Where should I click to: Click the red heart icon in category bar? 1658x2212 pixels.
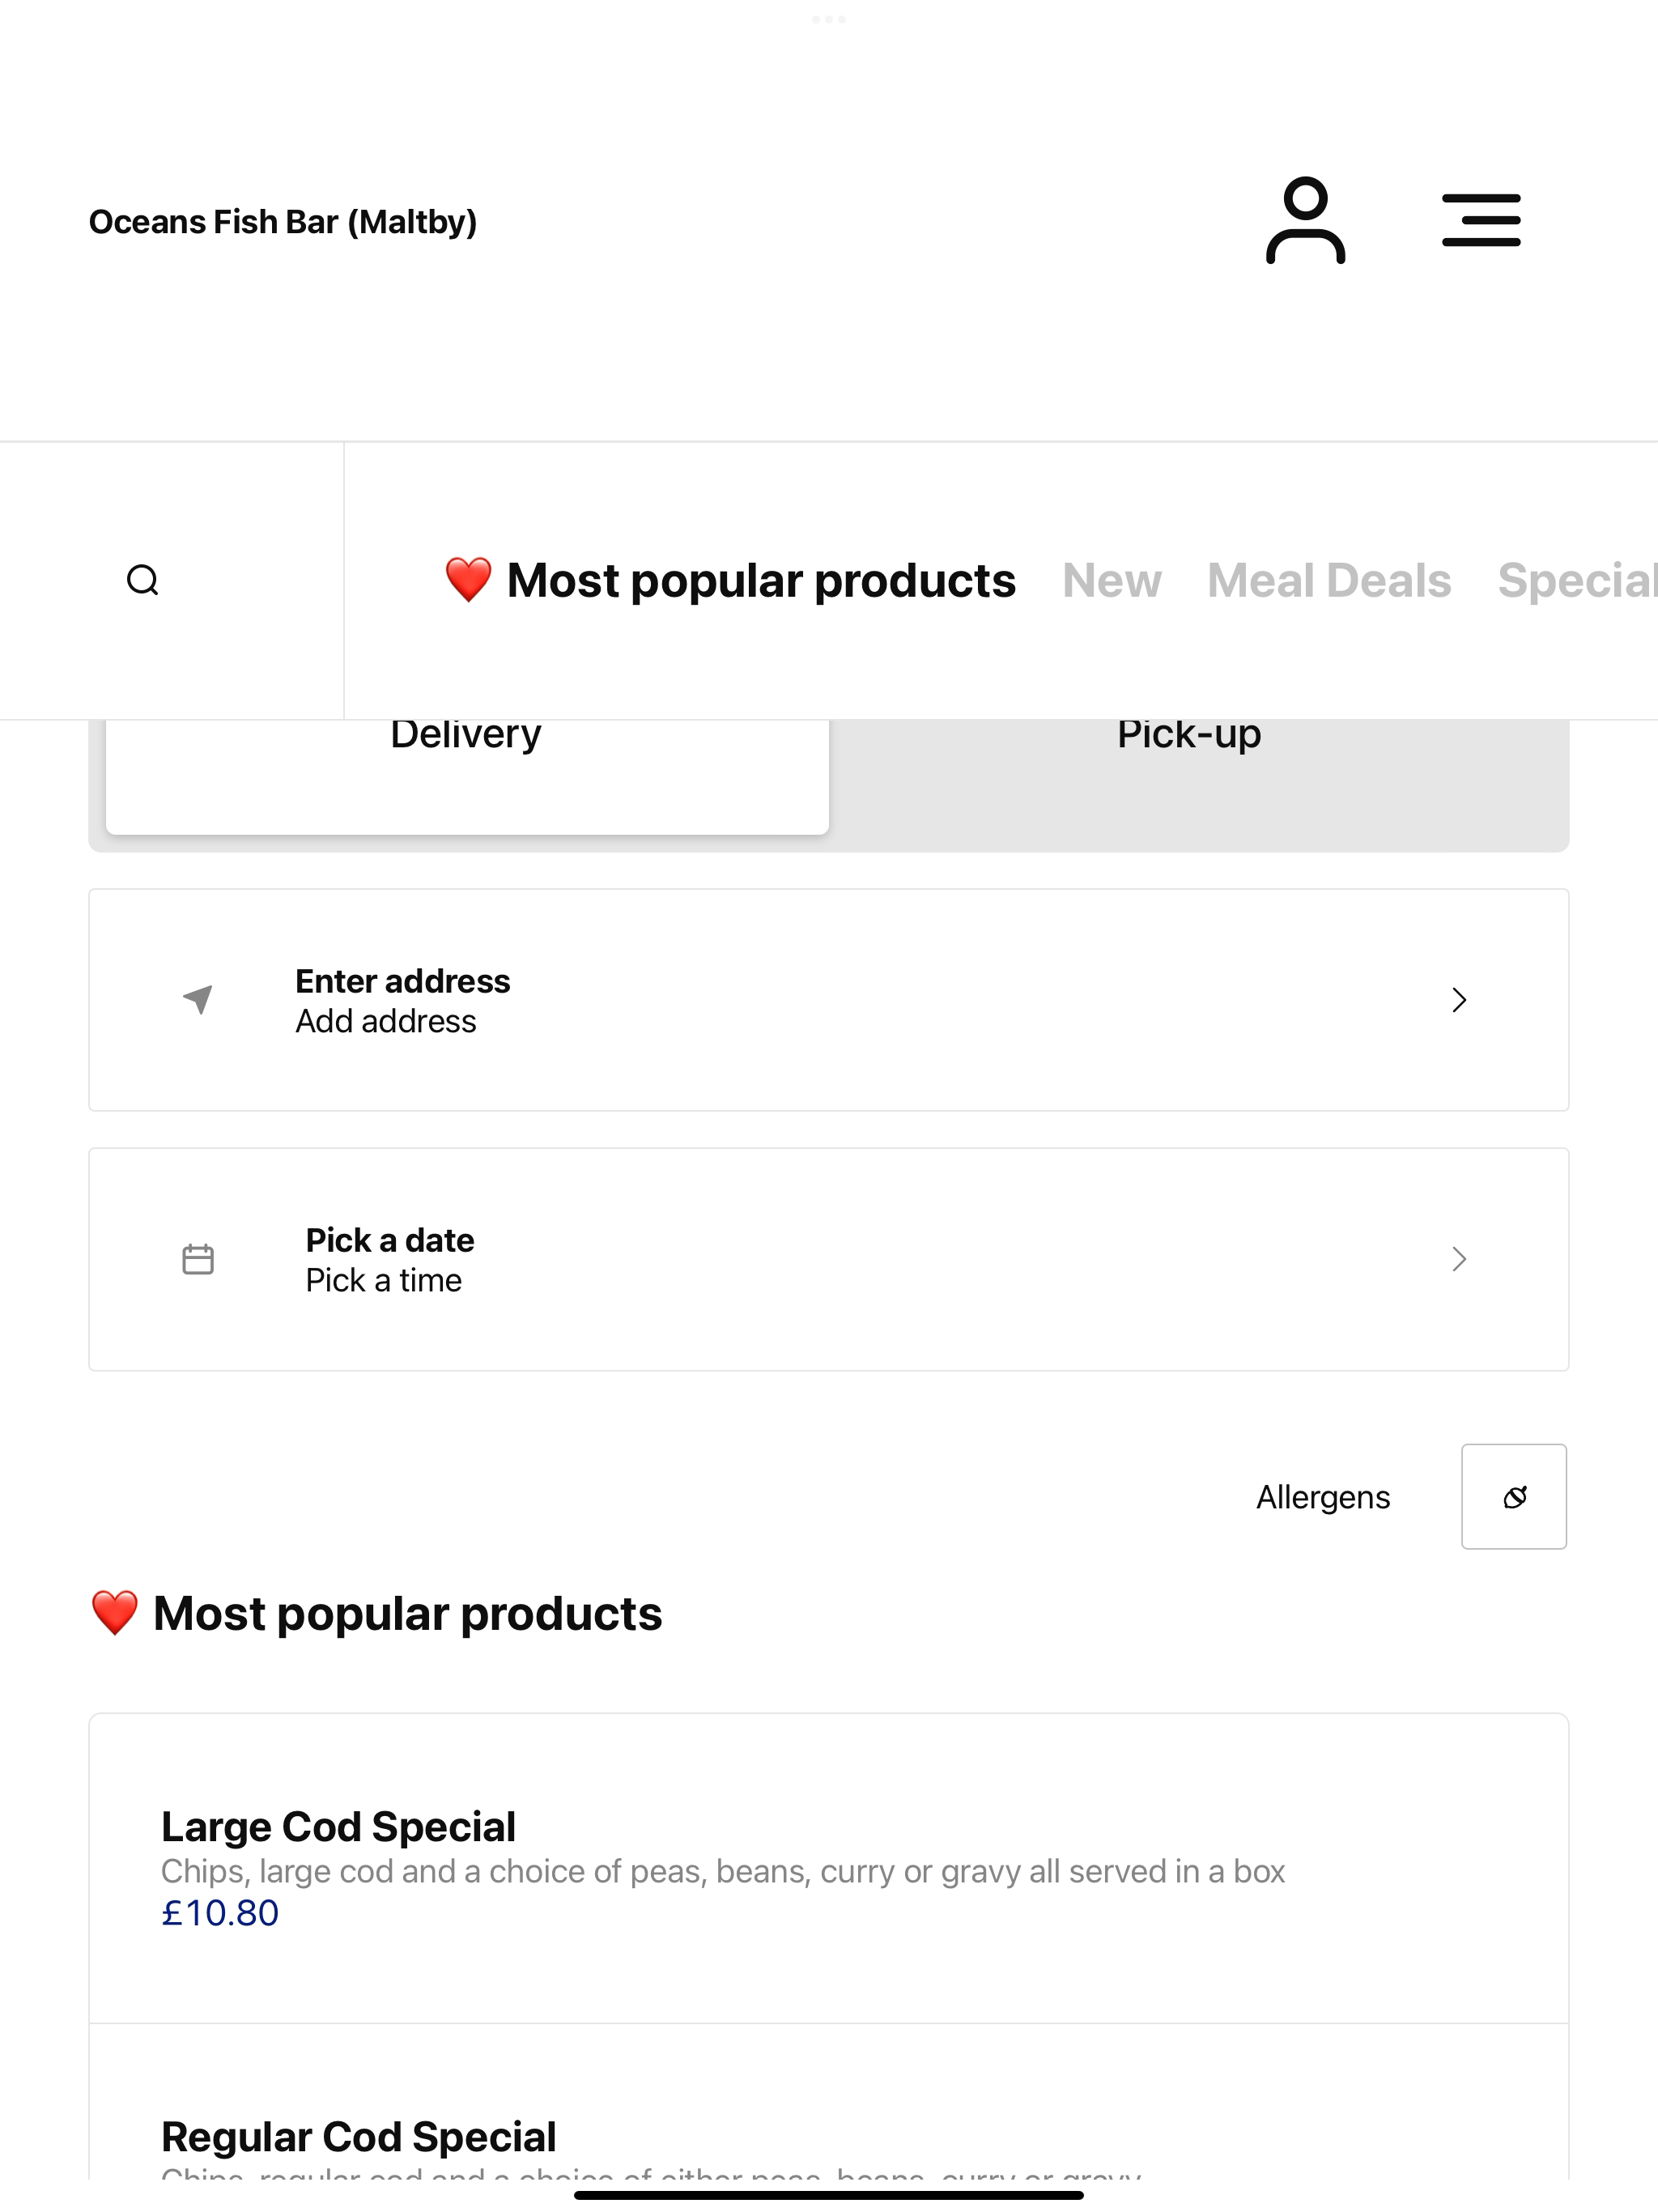[x=468, y=580]
